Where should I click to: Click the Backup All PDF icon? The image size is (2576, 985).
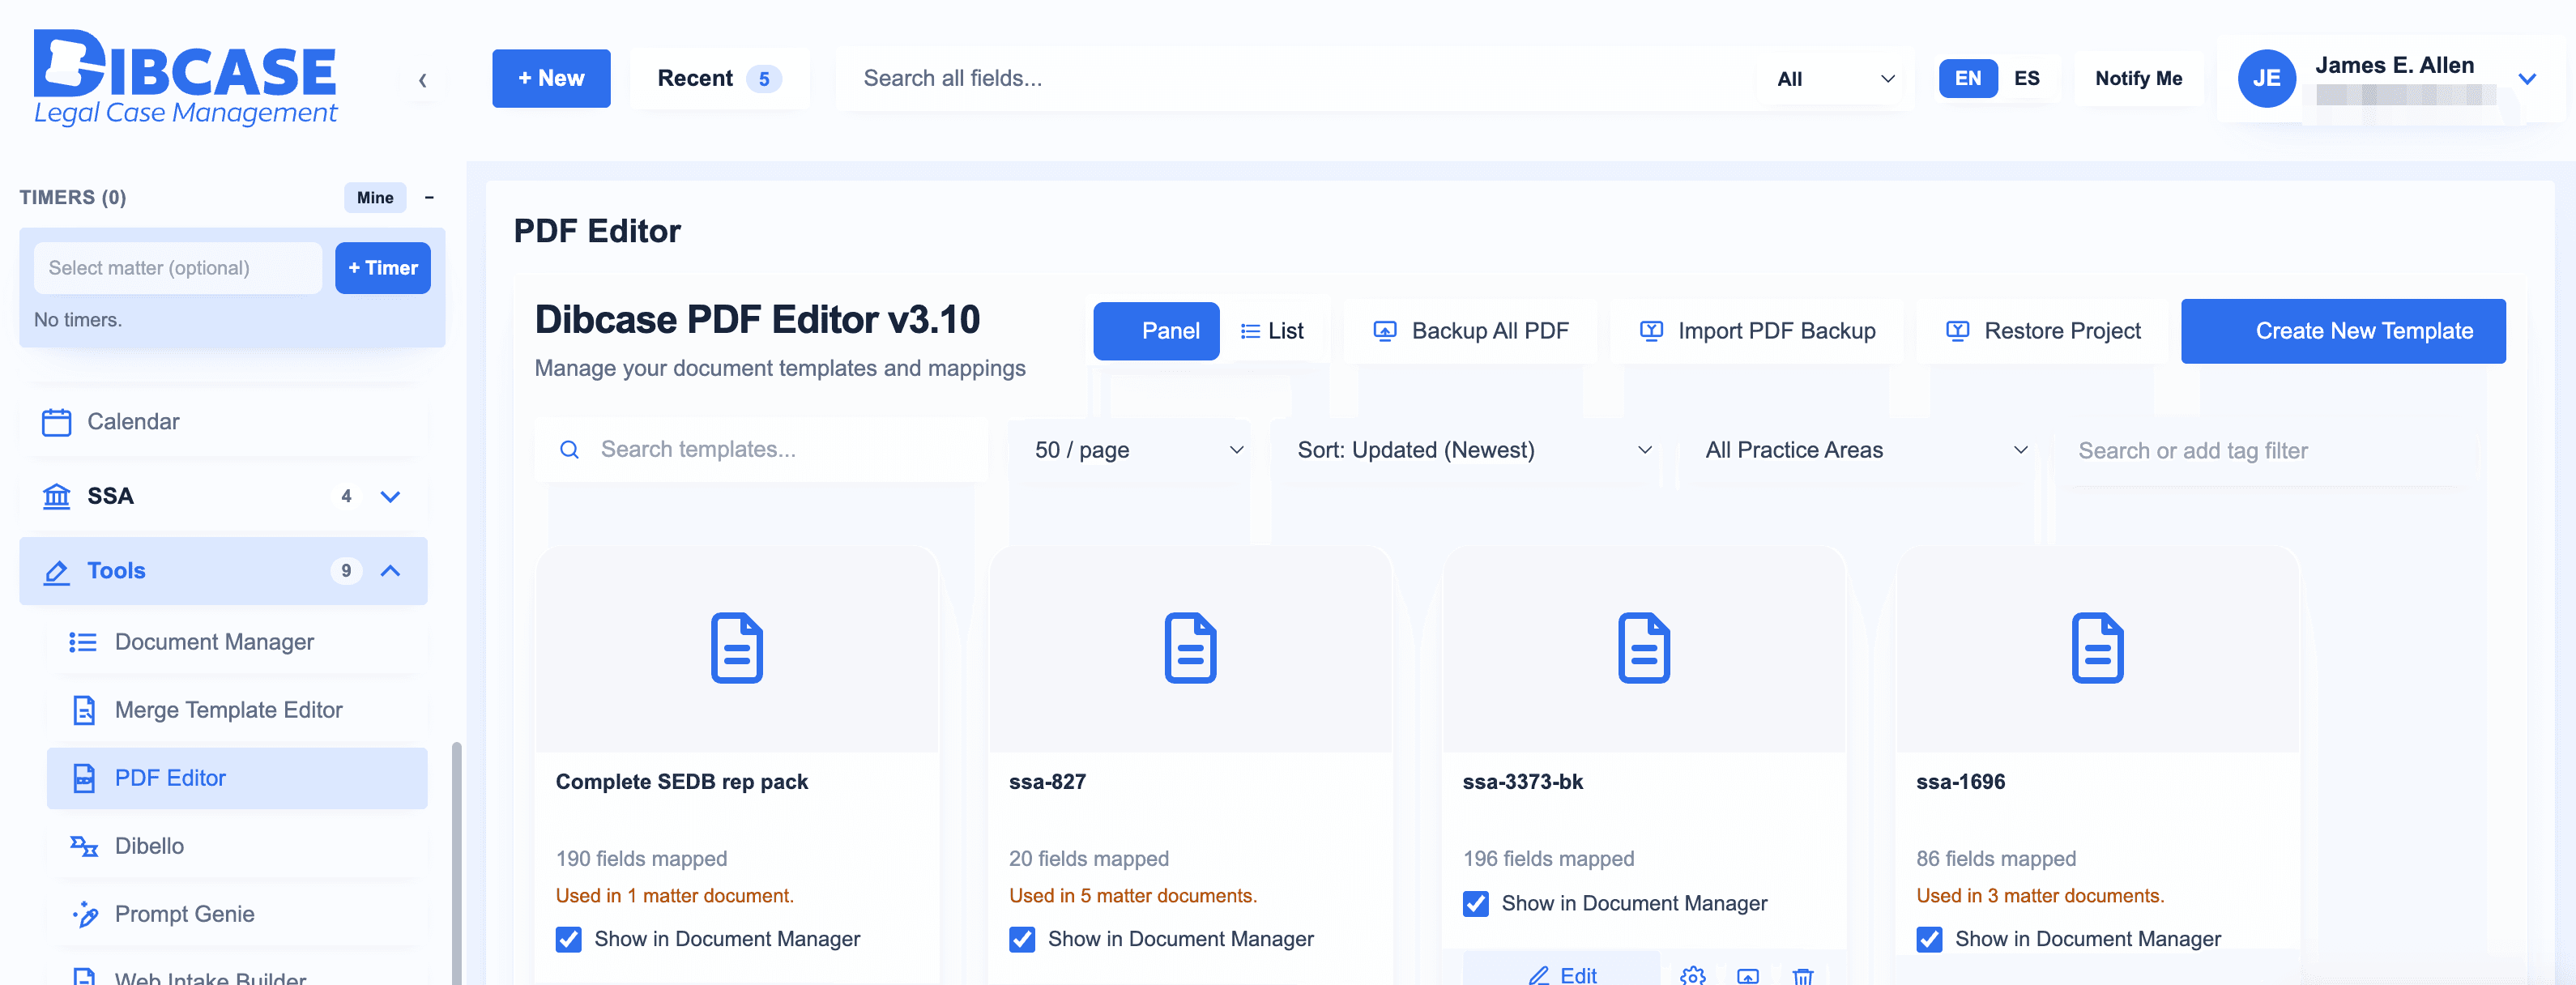click(1385, 331)
